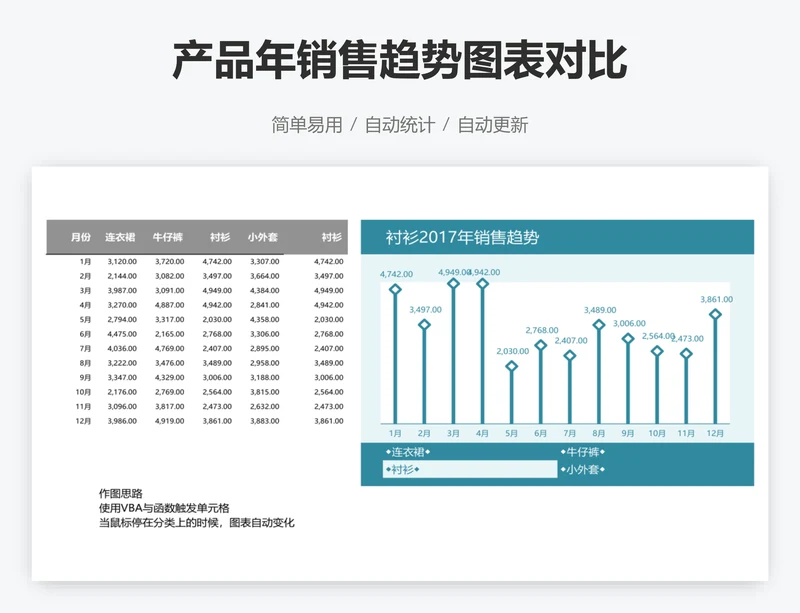800x613 pixels.
Task: Click the 12月 row label in table
Action: [x=83, y=422]
